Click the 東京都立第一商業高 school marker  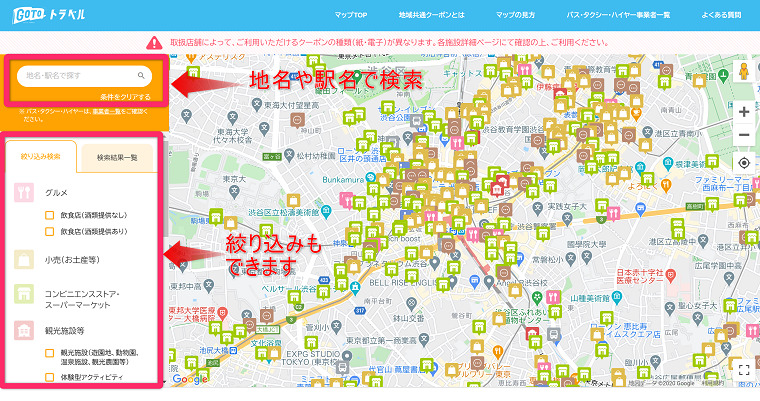[x=423, y=339]
